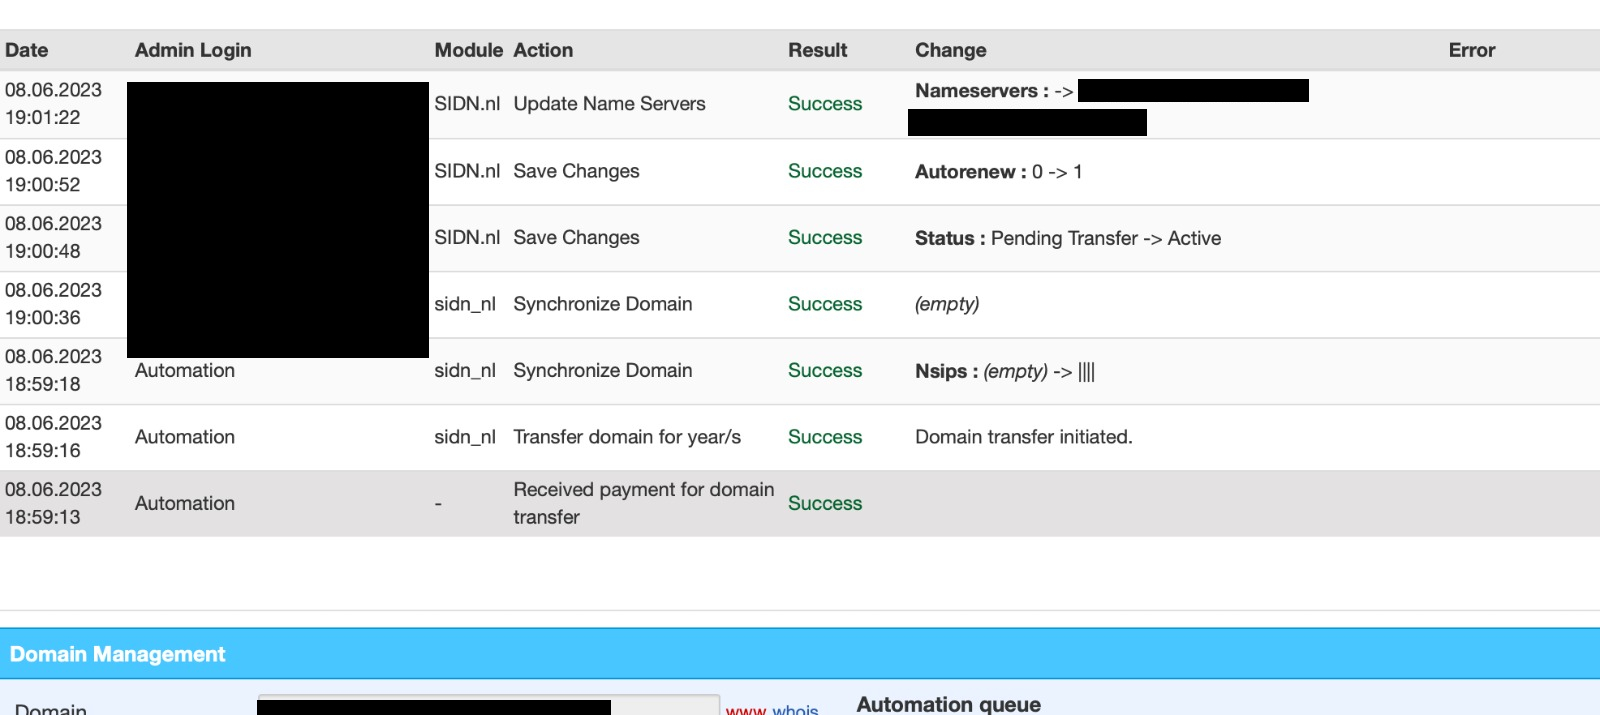Select the Action column header

point(543,50)
